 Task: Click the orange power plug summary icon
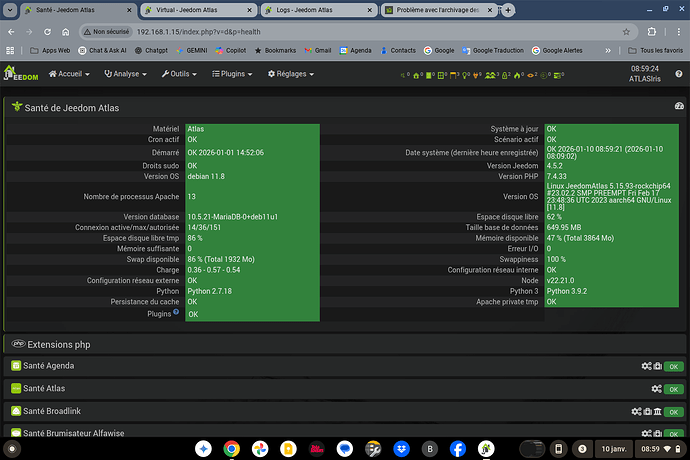[x=476, y=75]
